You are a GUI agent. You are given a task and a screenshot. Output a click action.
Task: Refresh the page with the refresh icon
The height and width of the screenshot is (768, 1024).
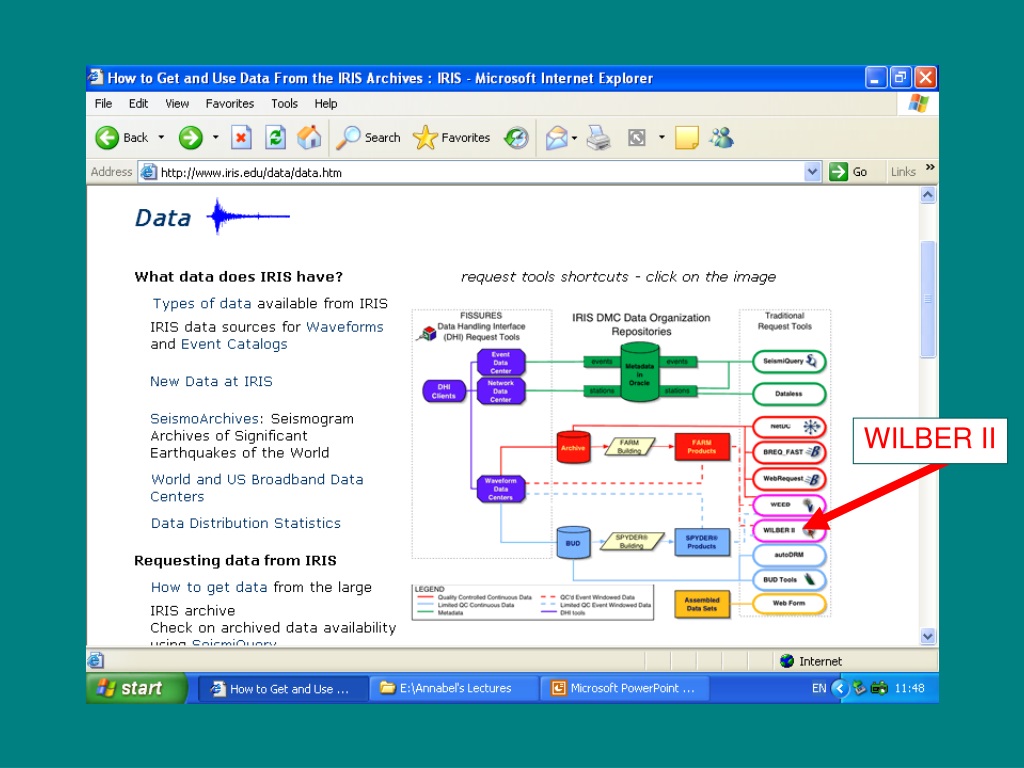[276, 138]
